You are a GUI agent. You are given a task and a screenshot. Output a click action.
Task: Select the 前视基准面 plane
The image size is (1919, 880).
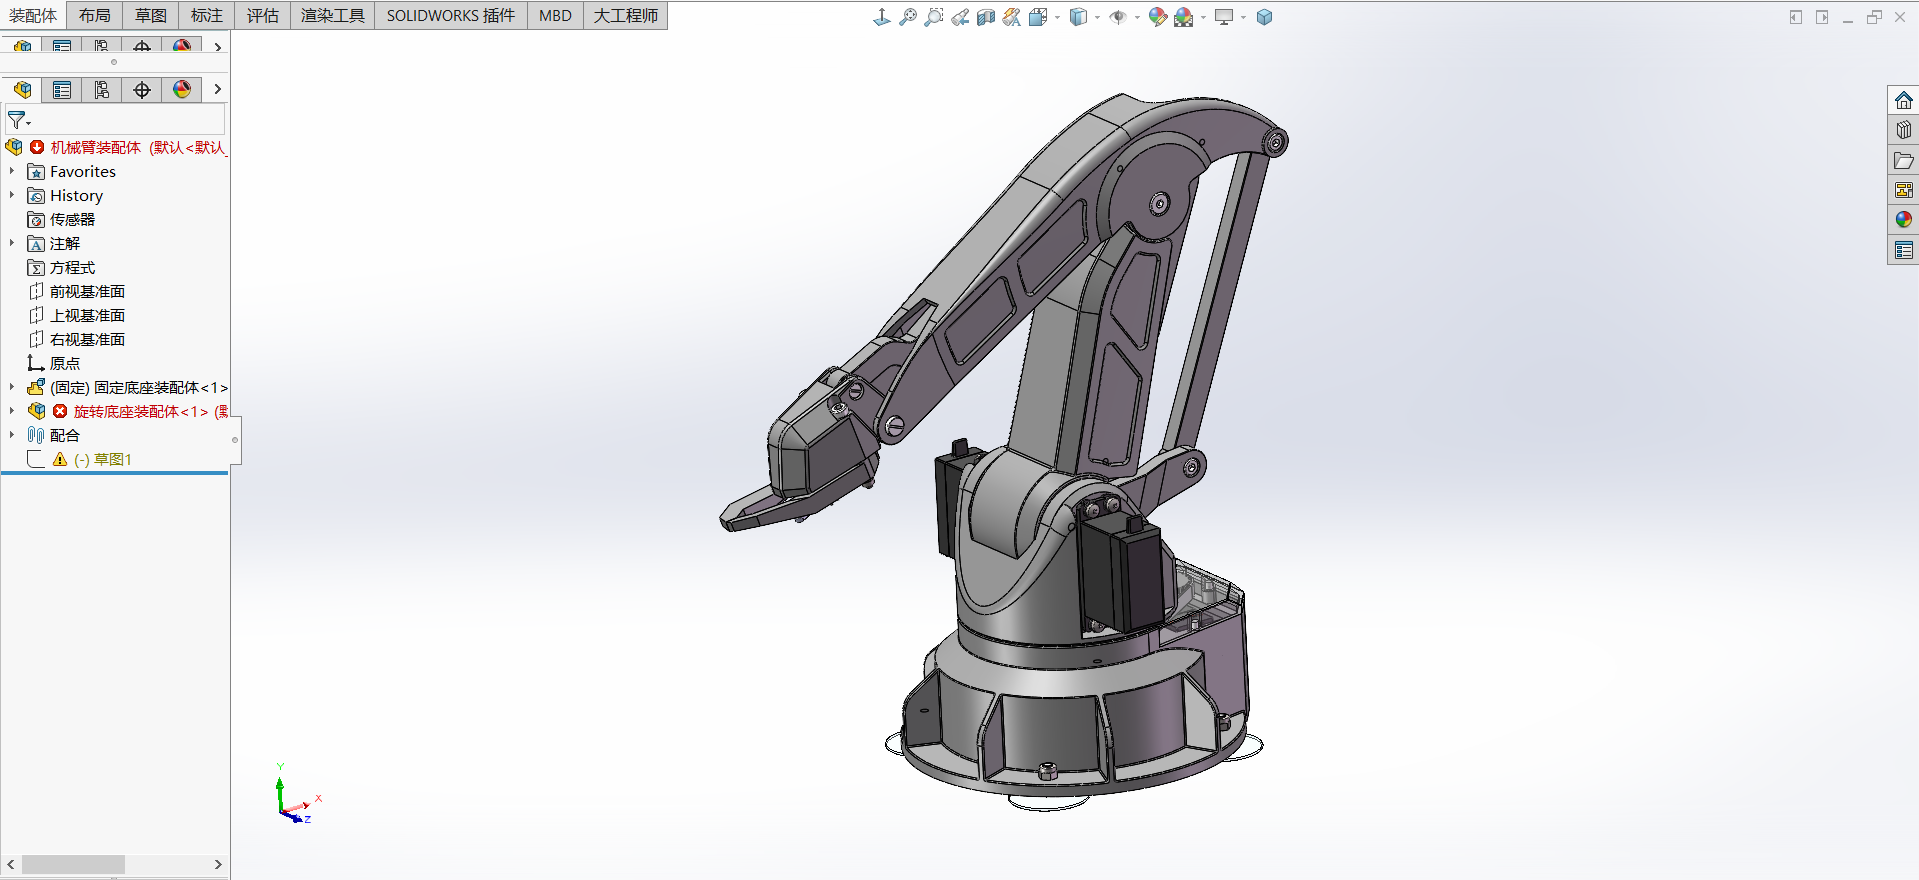87,292
